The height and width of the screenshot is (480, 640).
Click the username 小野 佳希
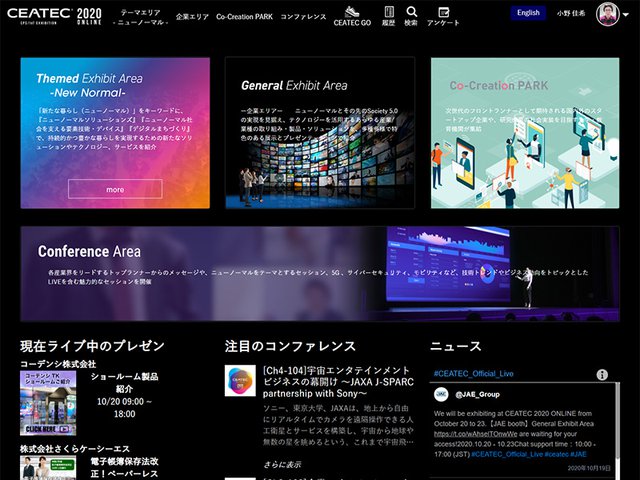pyautogui.click(x=571, y=13)
